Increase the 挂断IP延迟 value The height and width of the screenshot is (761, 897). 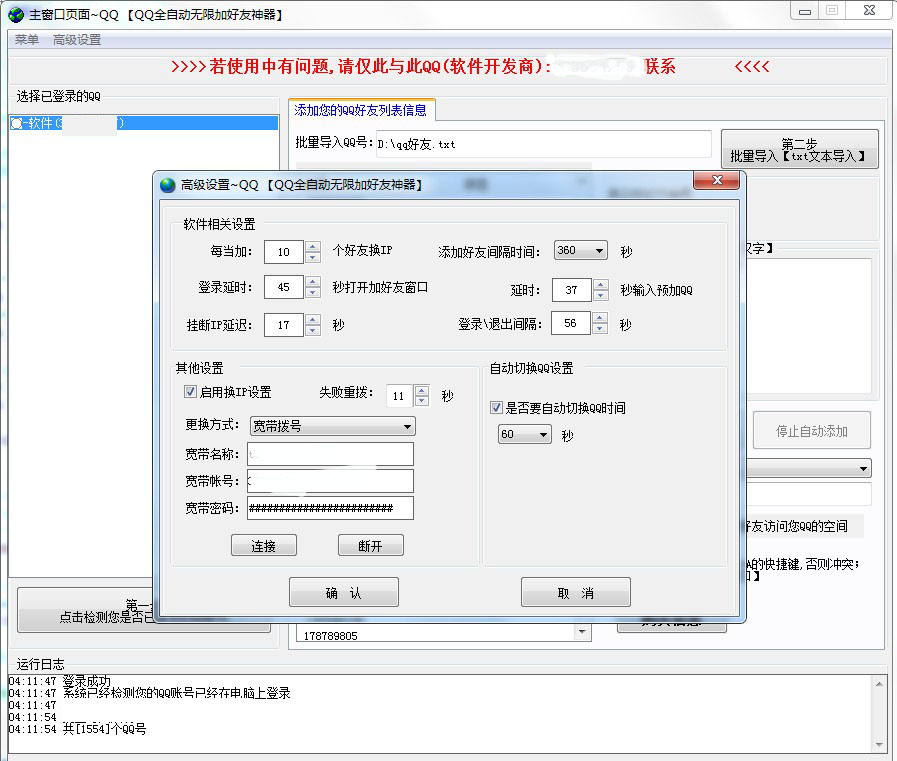point(312,319)
